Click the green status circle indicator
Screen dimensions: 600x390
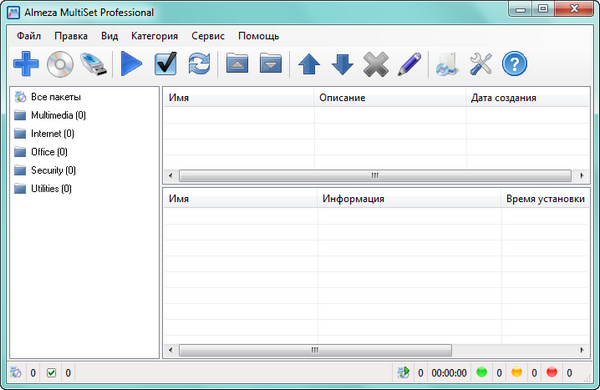(x=481, y=372)
